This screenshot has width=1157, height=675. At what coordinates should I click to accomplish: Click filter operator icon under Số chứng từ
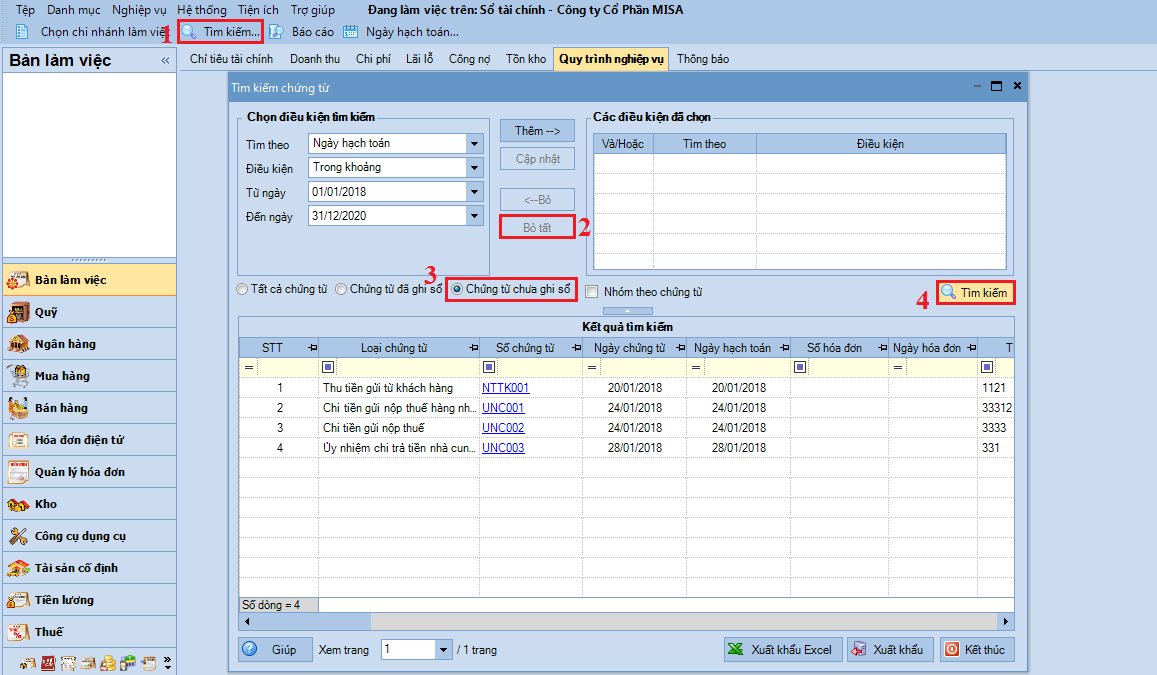click(x=488, y=367)
